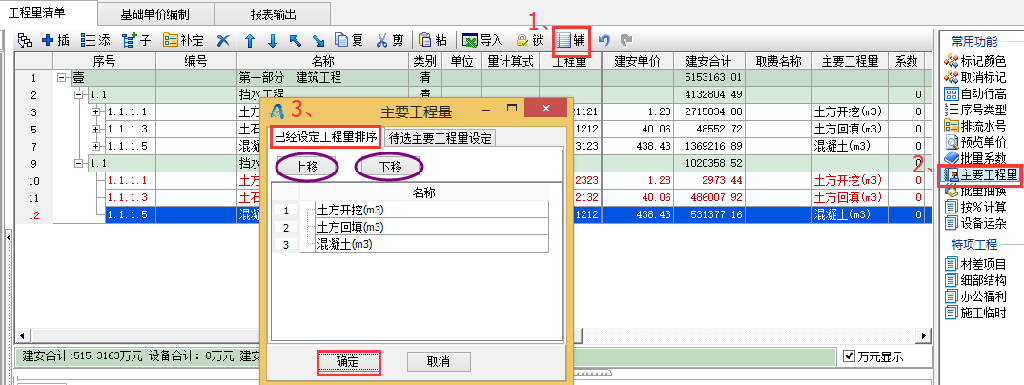This screenshot has width=1024, height=385.
Task: Open 材差项目 special item
Action: tap(976, 264)
